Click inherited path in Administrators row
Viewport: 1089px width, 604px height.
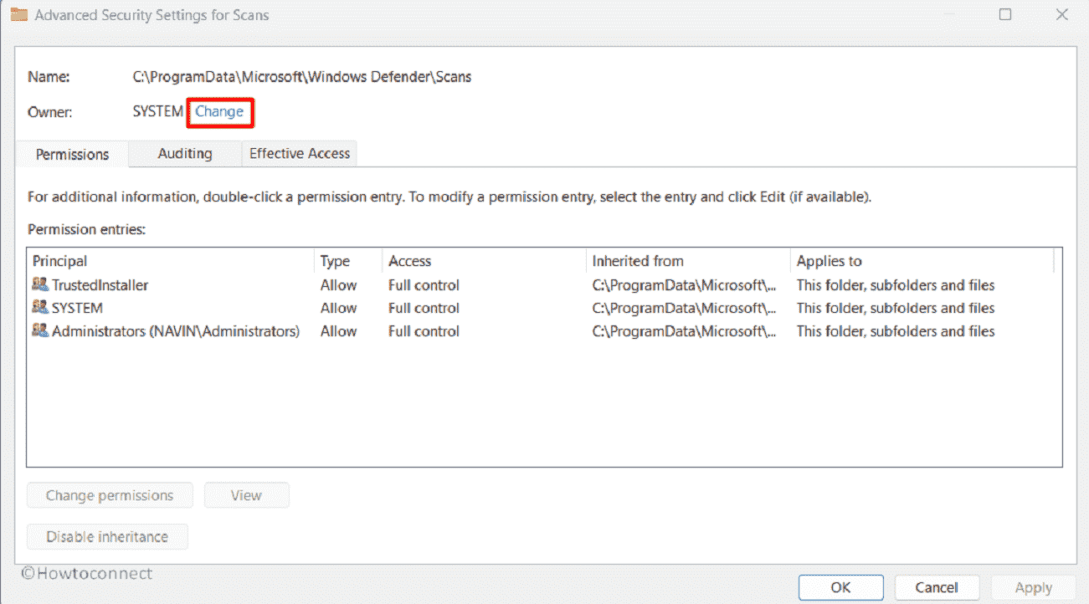tap(684, 332)
